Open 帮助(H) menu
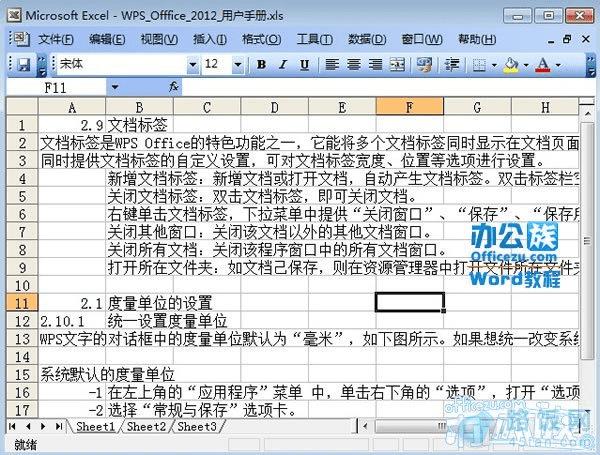600x455 pixels. point(477,39)
